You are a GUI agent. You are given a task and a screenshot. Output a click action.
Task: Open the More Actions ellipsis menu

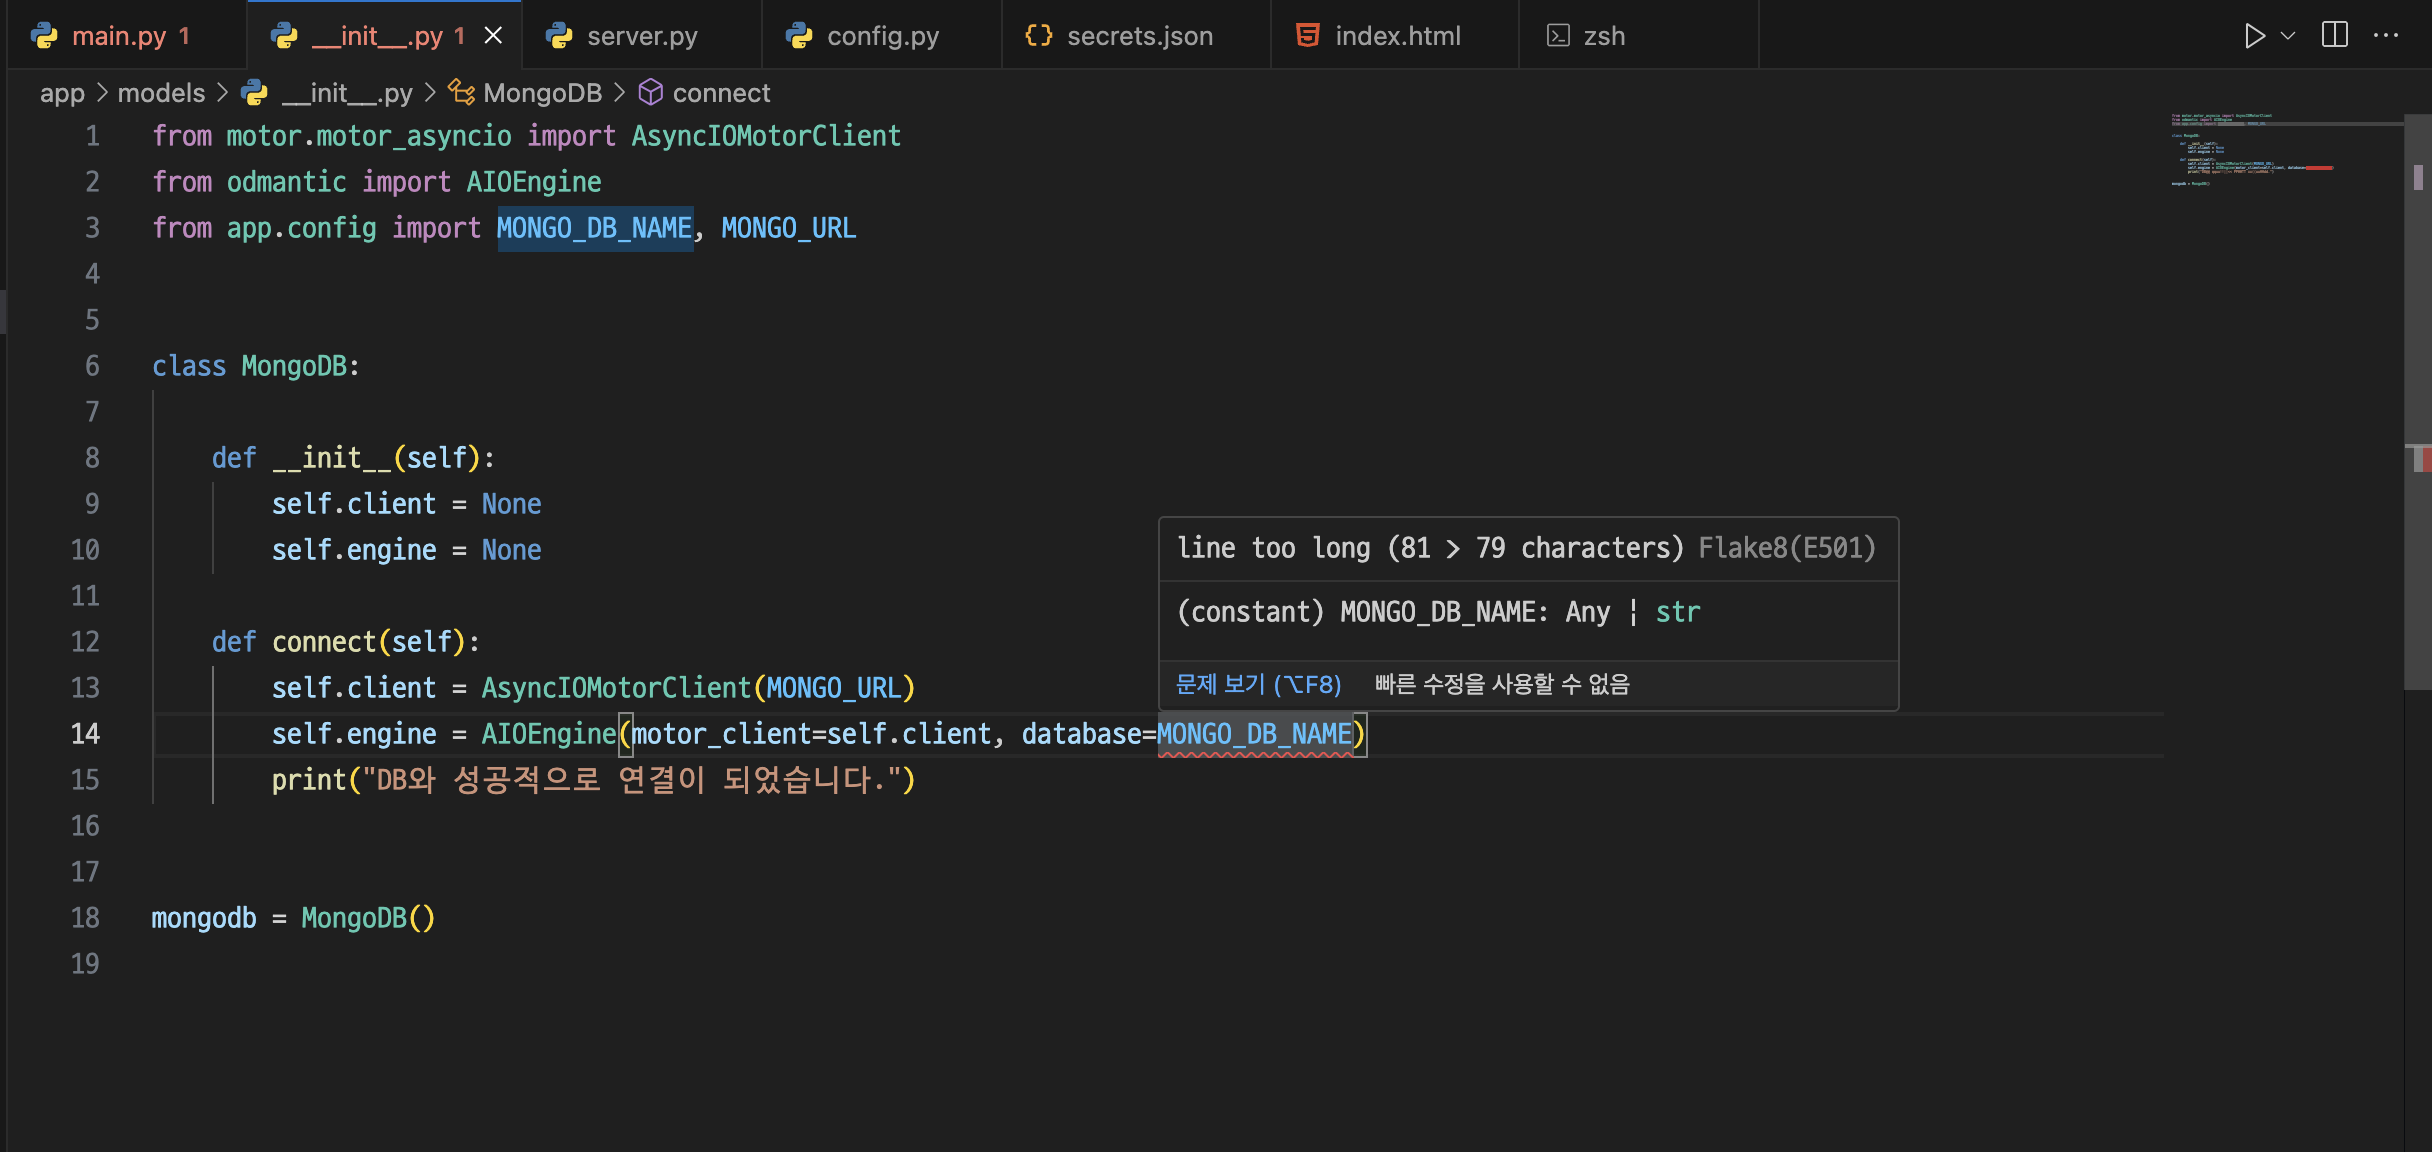coord(2387,36)
